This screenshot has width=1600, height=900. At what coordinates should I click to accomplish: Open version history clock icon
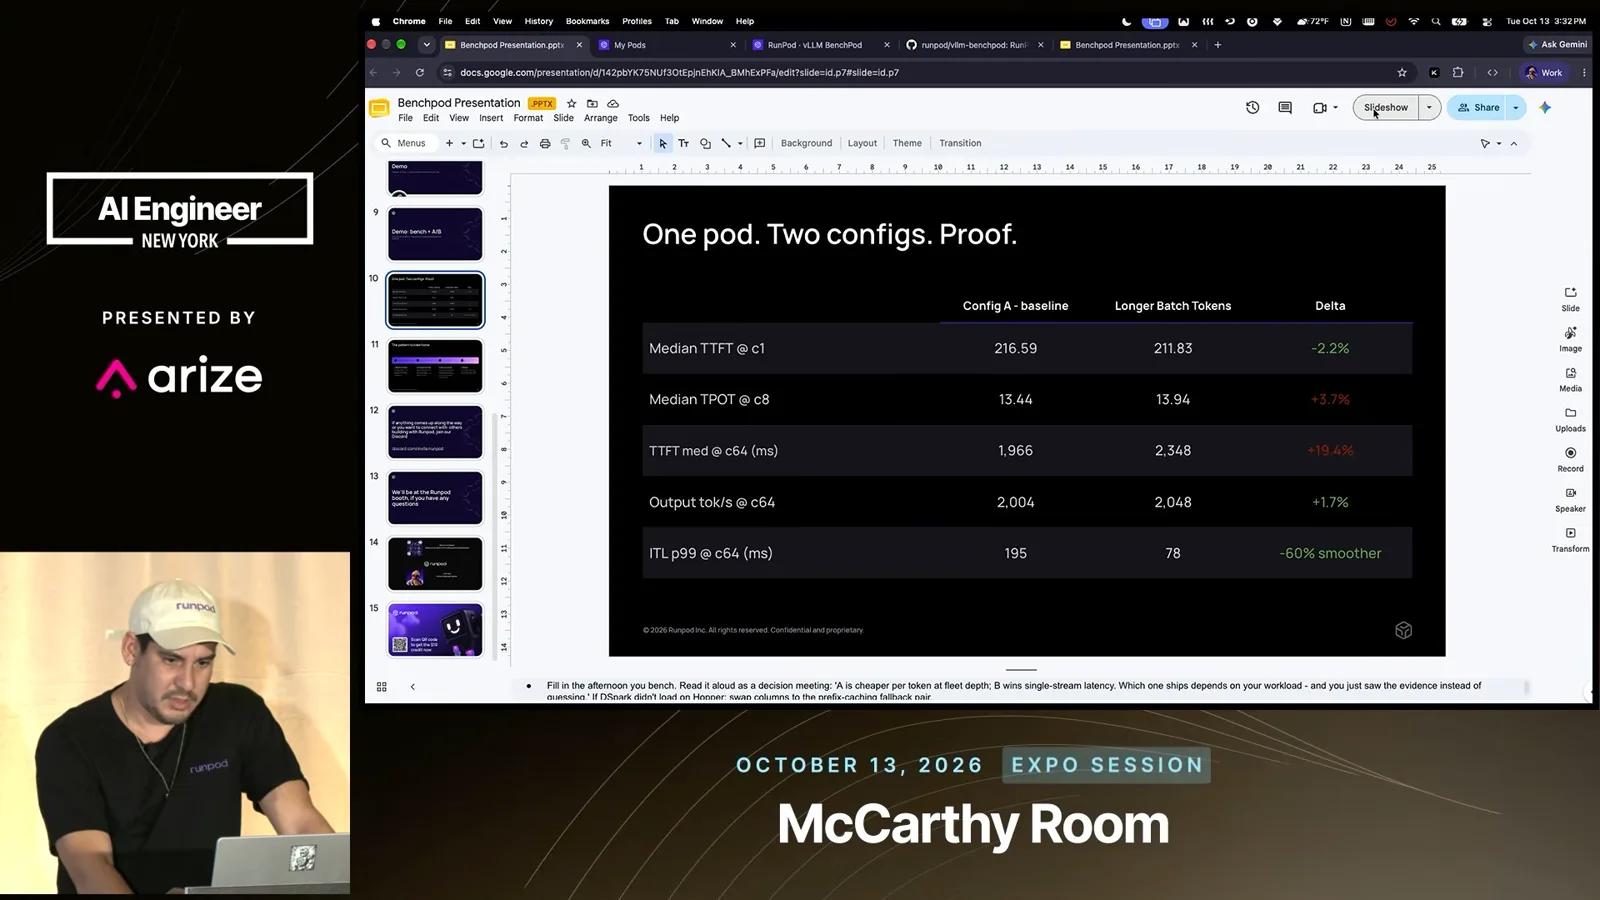tap(1252, 107)
